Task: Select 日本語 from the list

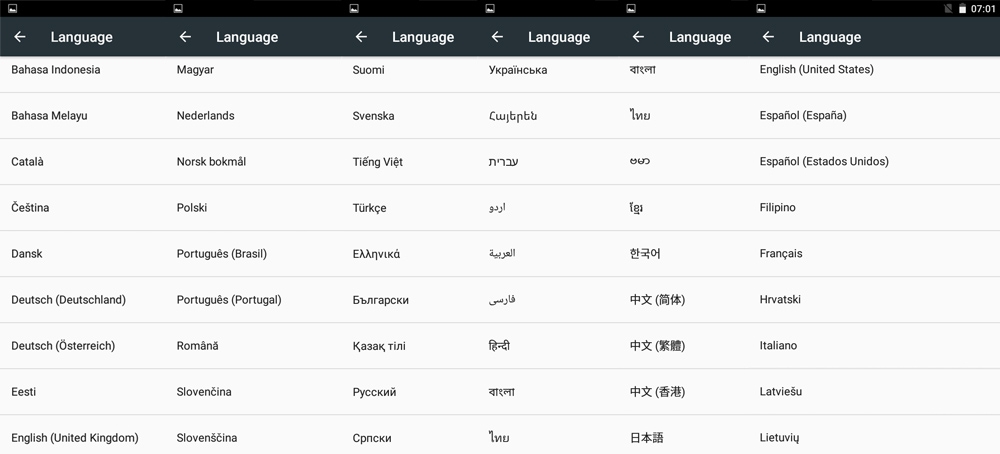Action: pyautogui.click(x=646, y=438)
